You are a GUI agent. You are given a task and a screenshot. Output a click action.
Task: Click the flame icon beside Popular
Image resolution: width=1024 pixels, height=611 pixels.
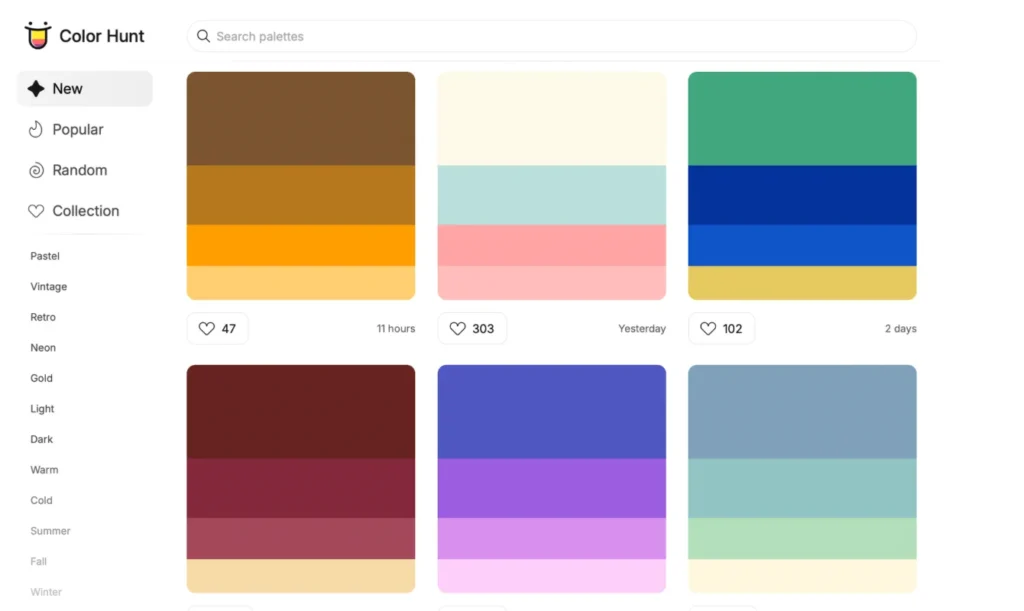(36, 130)
